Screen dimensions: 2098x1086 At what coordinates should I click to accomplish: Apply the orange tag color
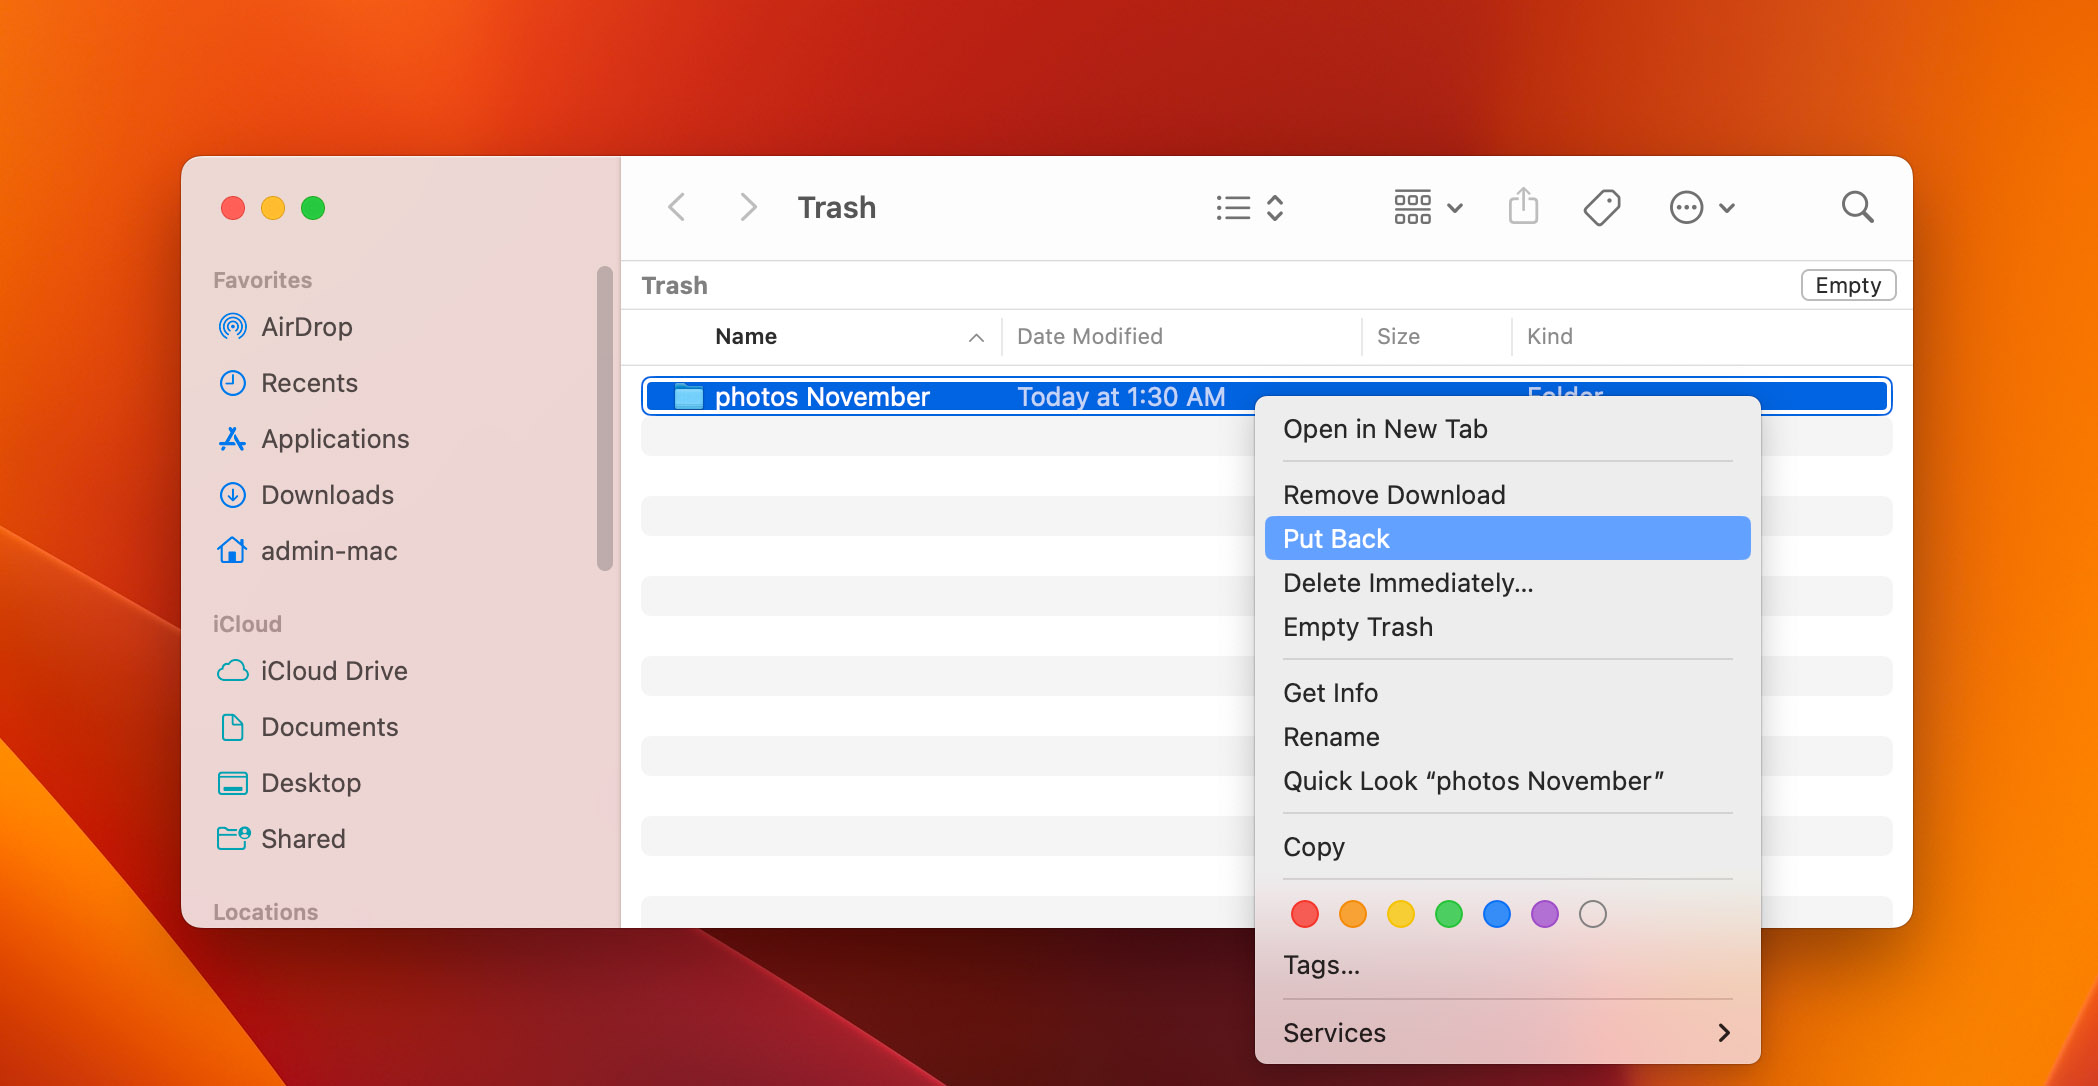pyautogui.click(x=1352, y=914)
